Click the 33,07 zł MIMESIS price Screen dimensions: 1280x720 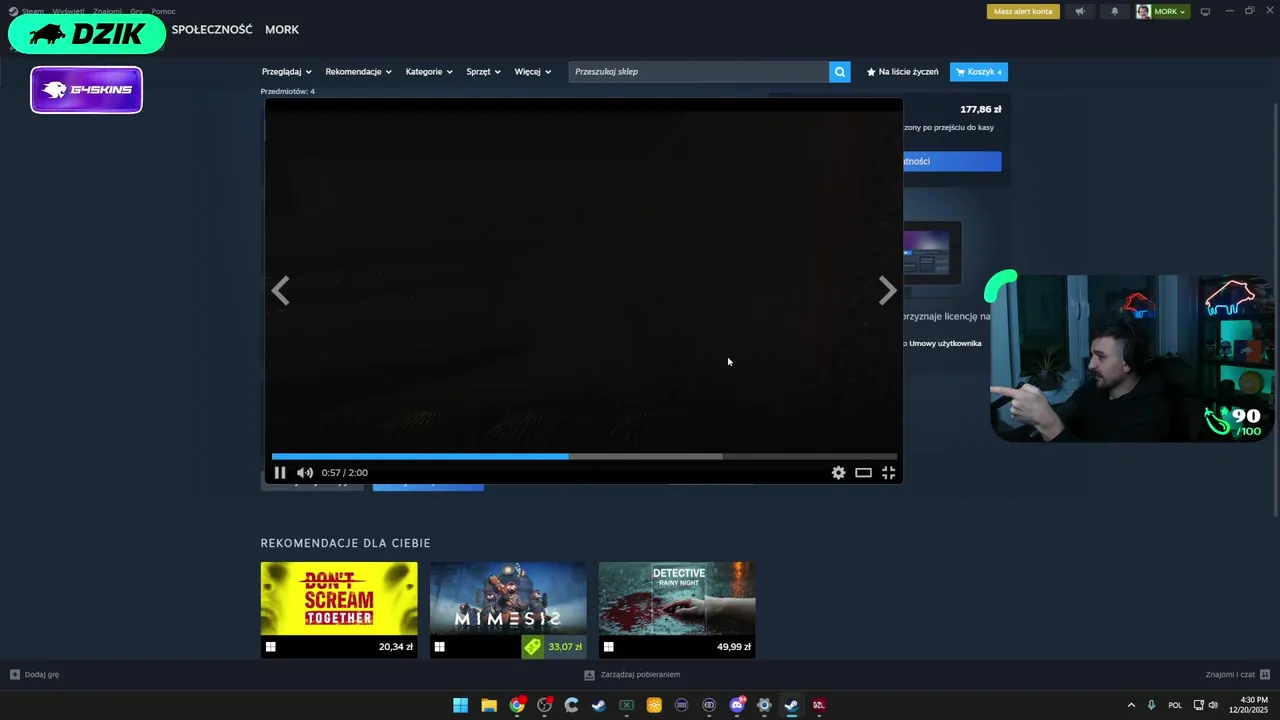565,647
